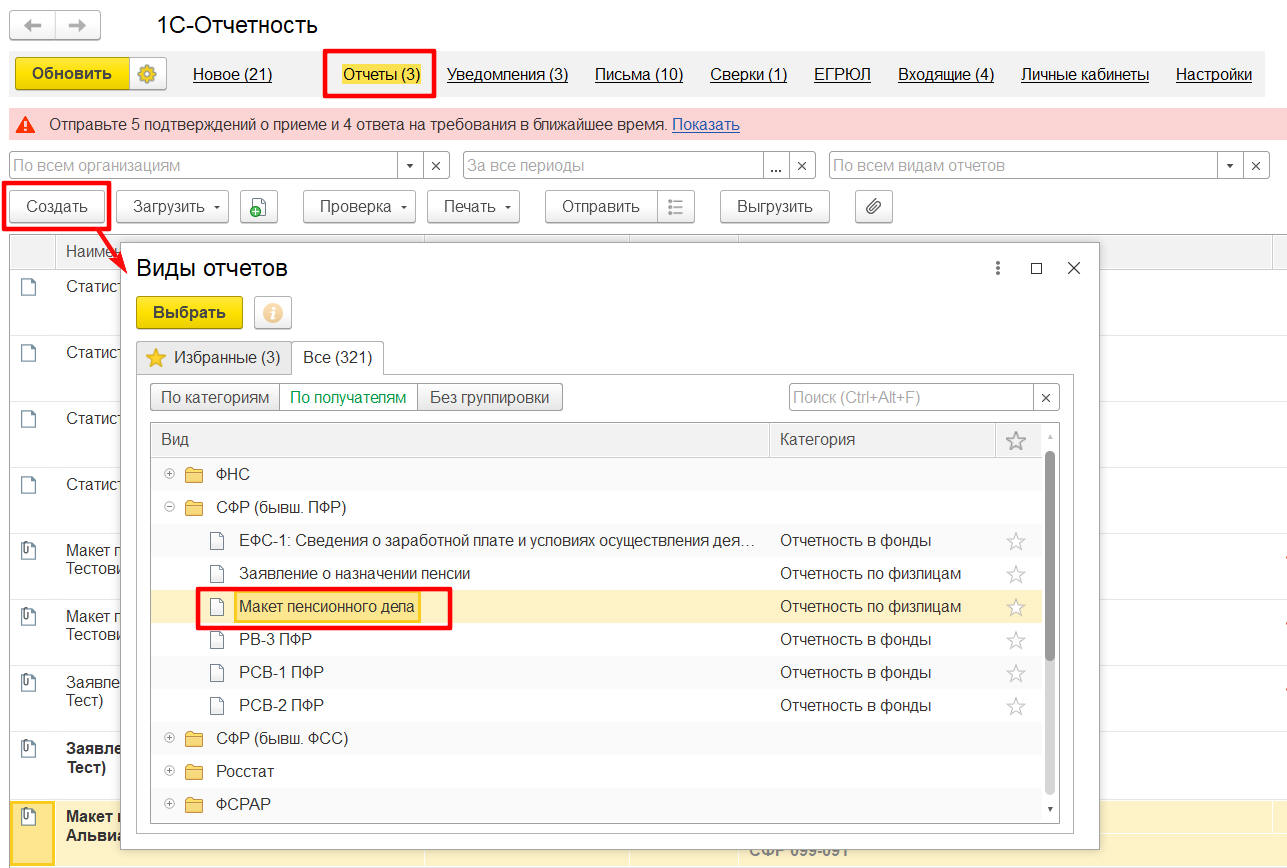Expand the СФР (бывш. ФСС) folder
Image resolution: width=1287 pixels, height=868 pixels.
coord(169,738)
